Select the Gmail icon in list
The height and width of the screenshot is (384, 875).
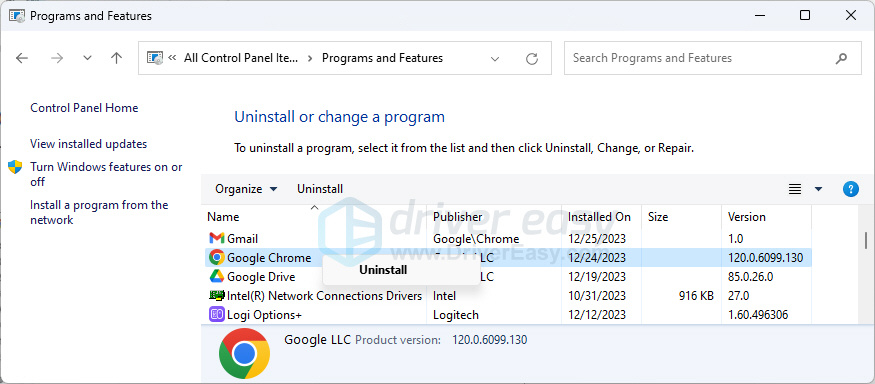(217, 239)
